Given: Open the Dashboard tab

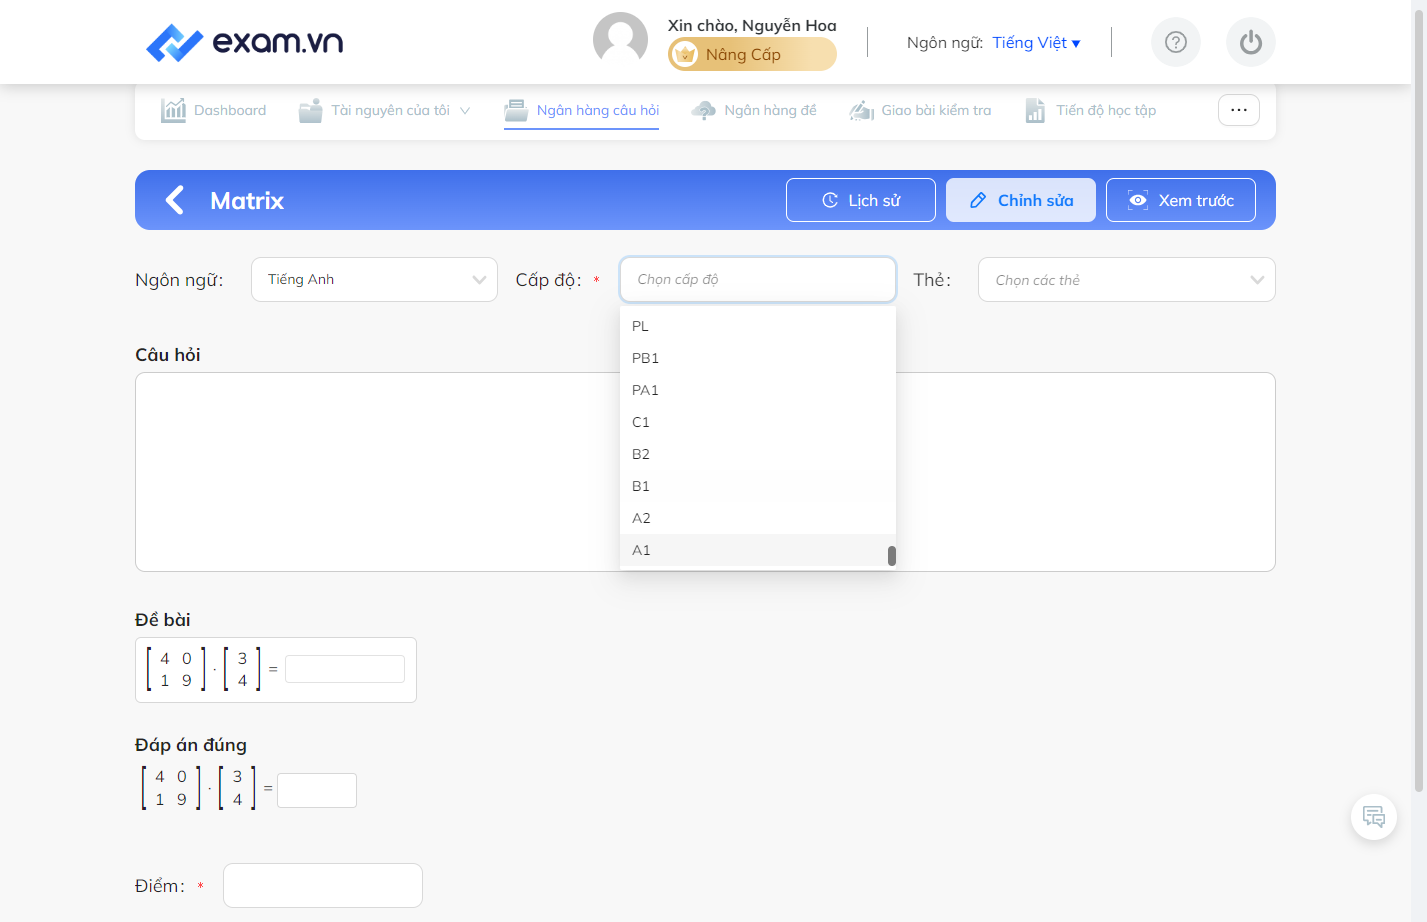Looking at the screenshot, I should click(x=214, y=110).
